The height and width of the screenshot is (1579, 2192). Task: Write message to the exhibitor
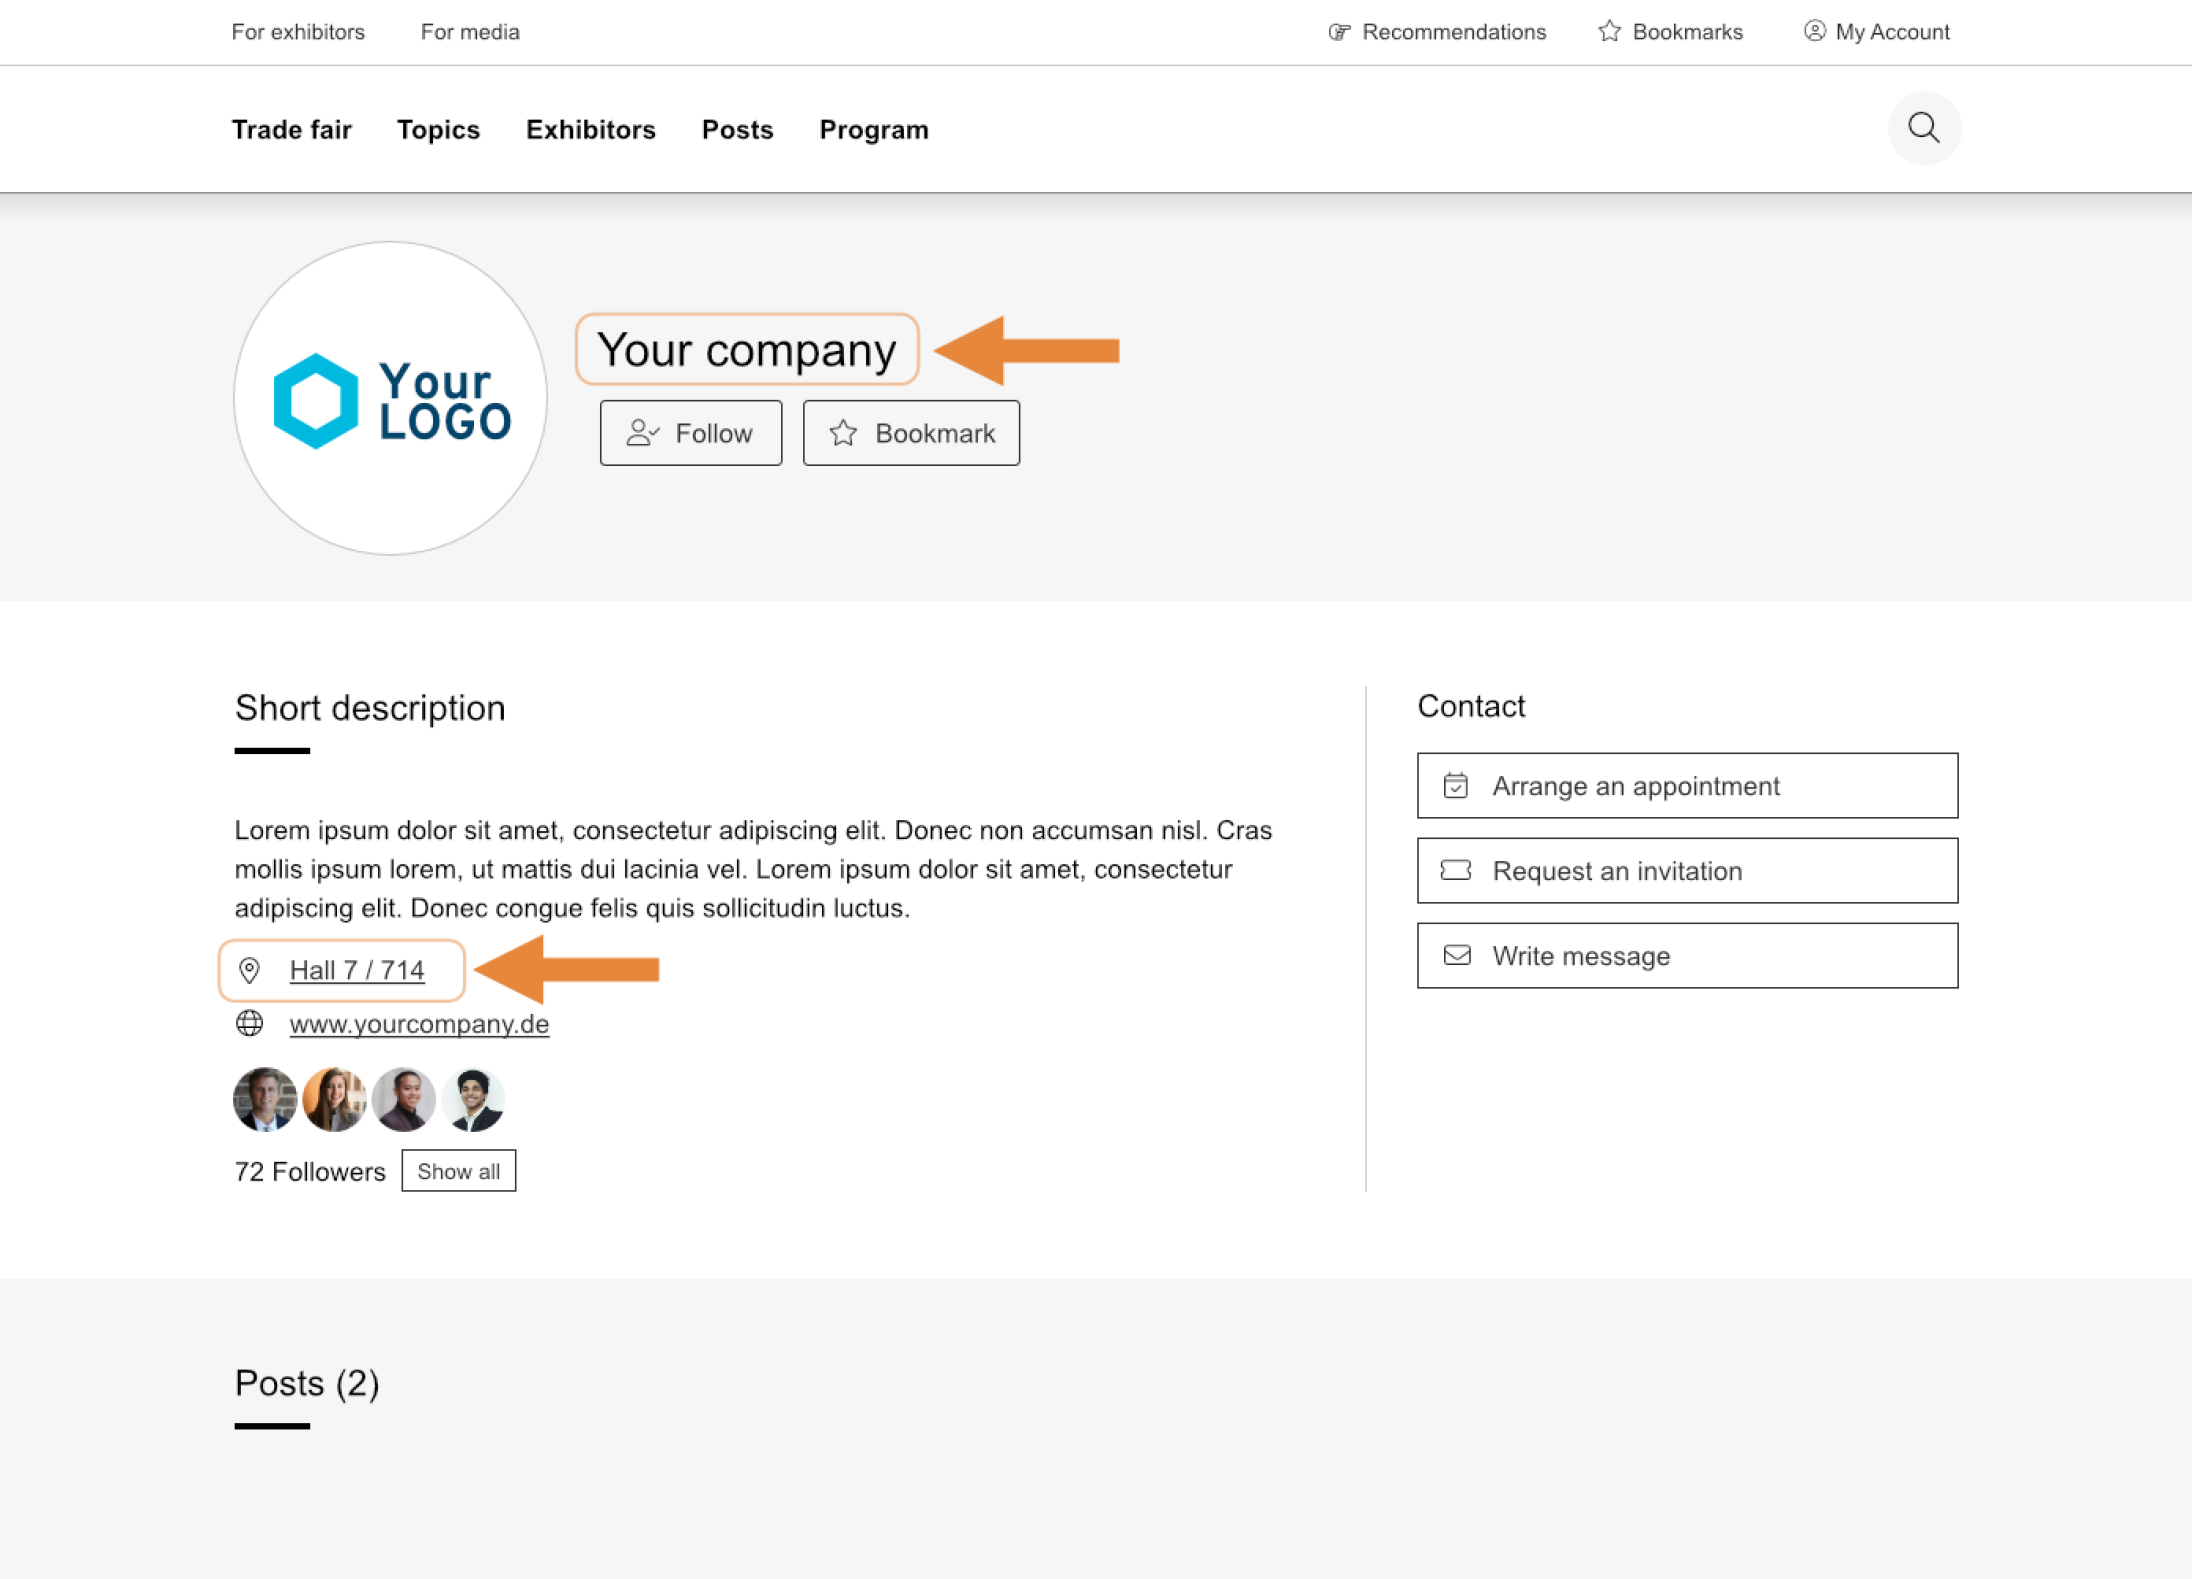click(1687, 956)
